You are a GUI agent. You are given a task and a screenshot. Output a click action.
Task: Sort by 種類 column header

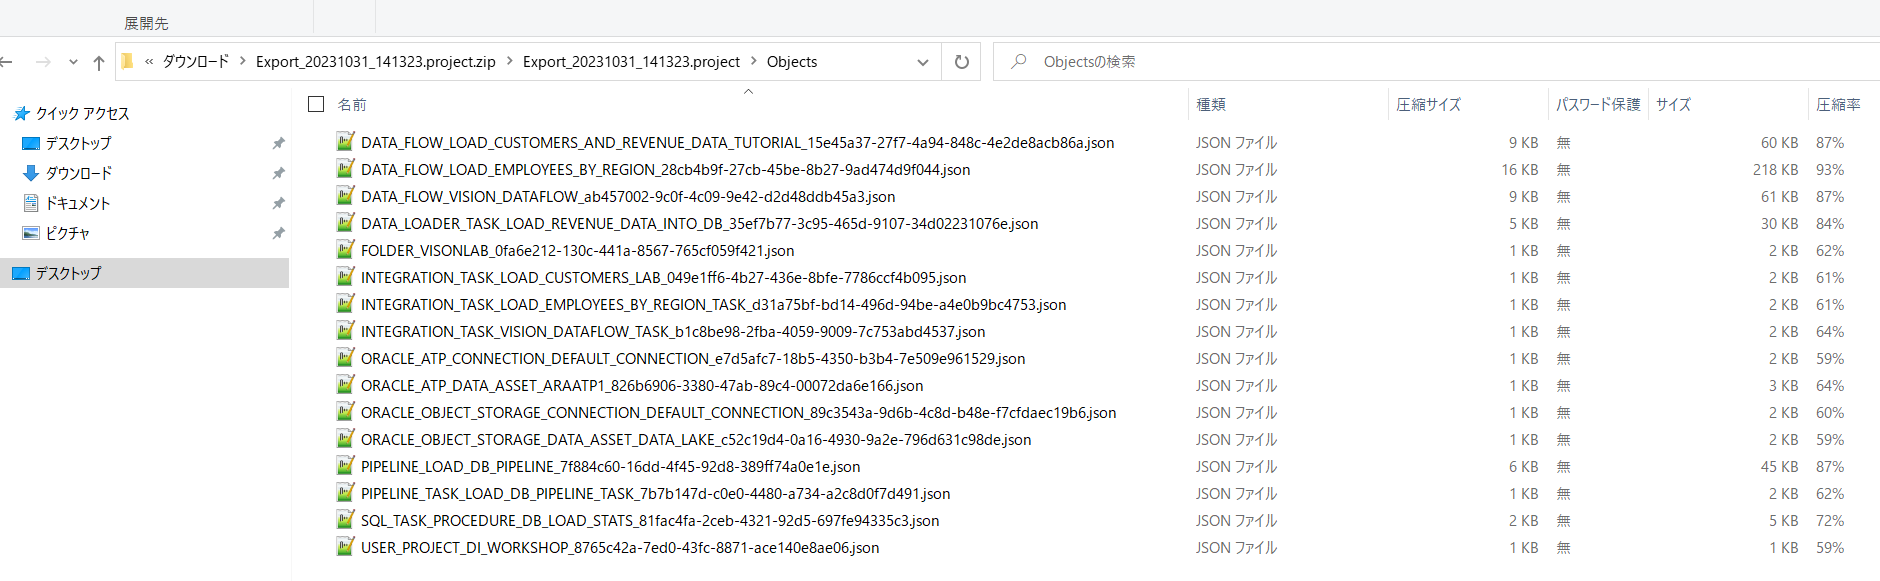(1211, 105)
